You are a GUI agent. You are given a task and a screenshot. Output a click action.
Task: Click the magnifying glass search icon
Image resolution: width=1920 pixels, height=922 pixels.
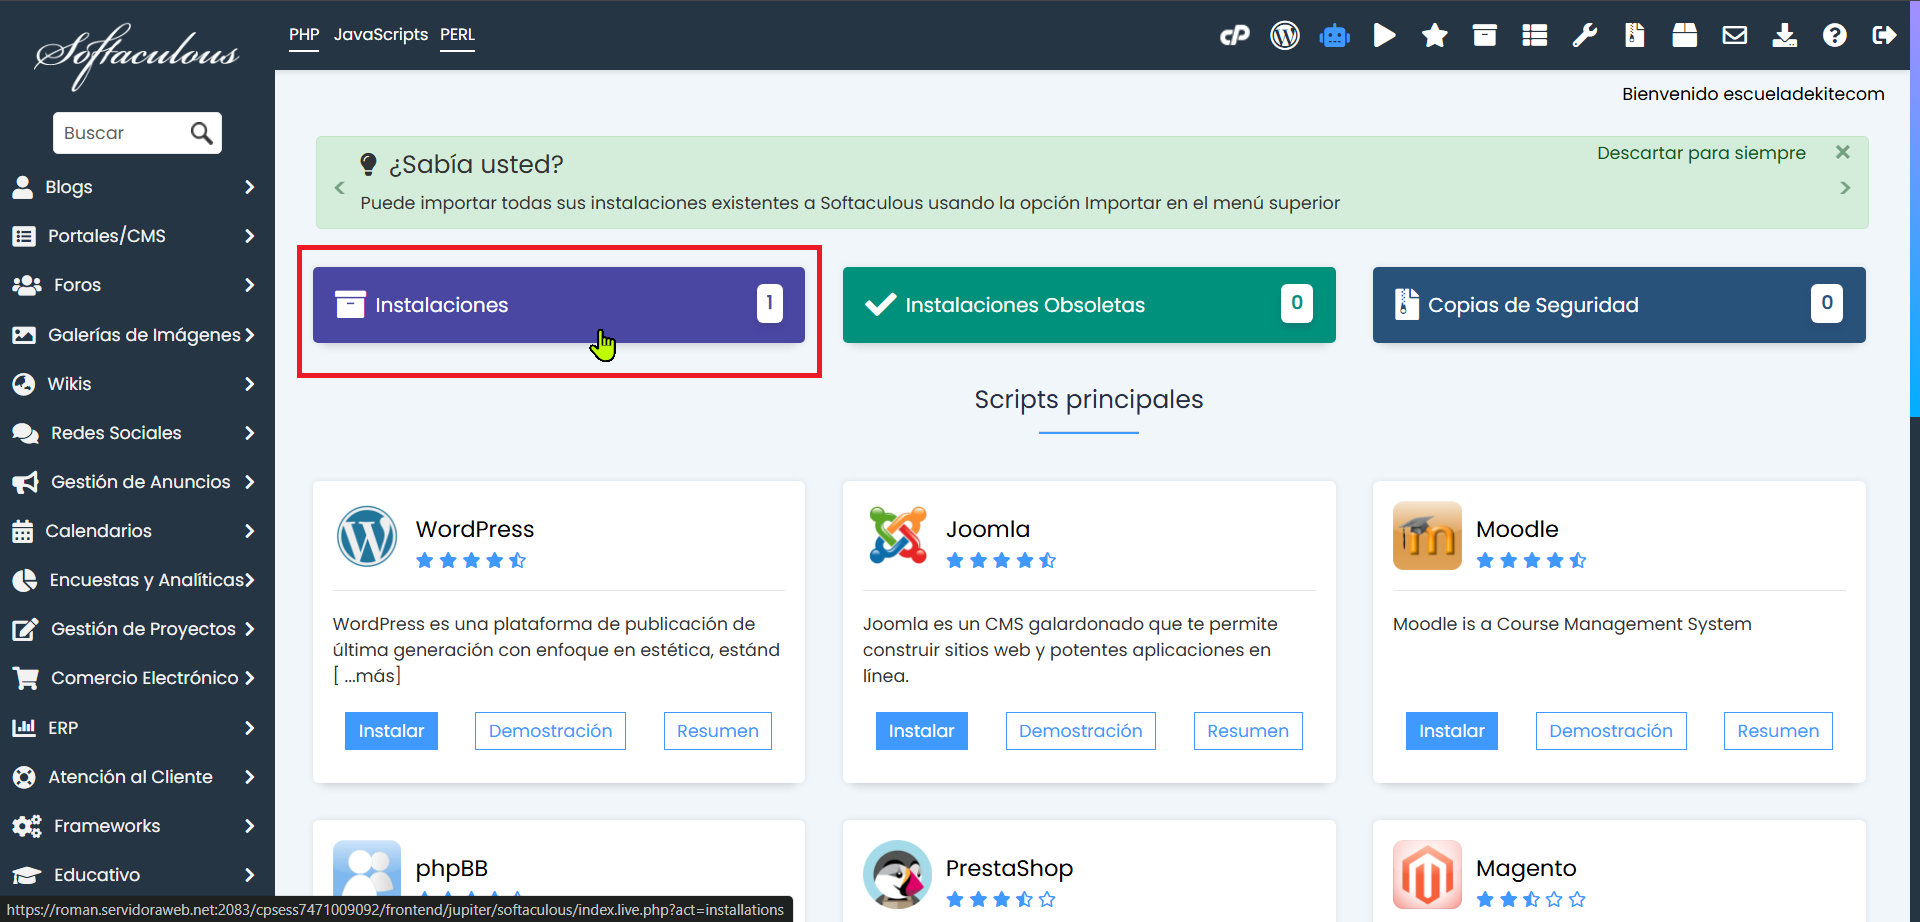pyautogui.click(x=201, y=133)
